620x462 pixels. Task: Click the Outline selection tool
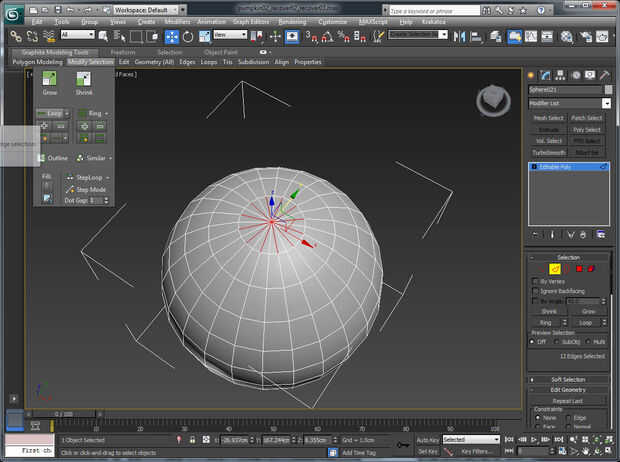[57, 158]
